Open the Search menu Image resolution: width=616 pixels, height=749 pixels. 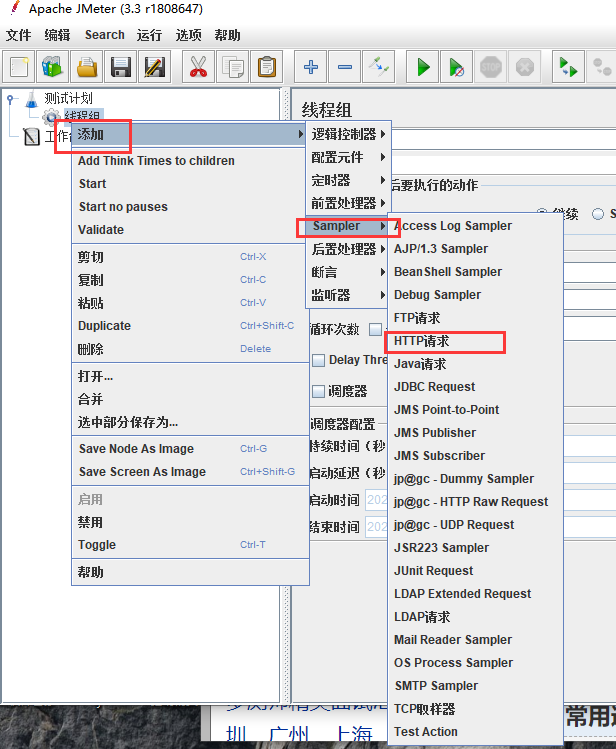pos(105,35)
